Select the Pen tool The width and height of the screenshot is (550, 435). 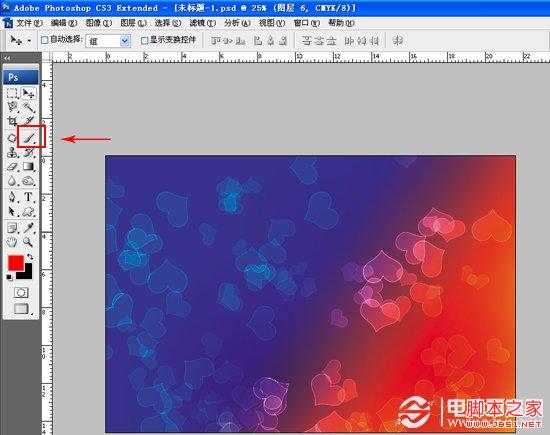[x=12, y=197]
